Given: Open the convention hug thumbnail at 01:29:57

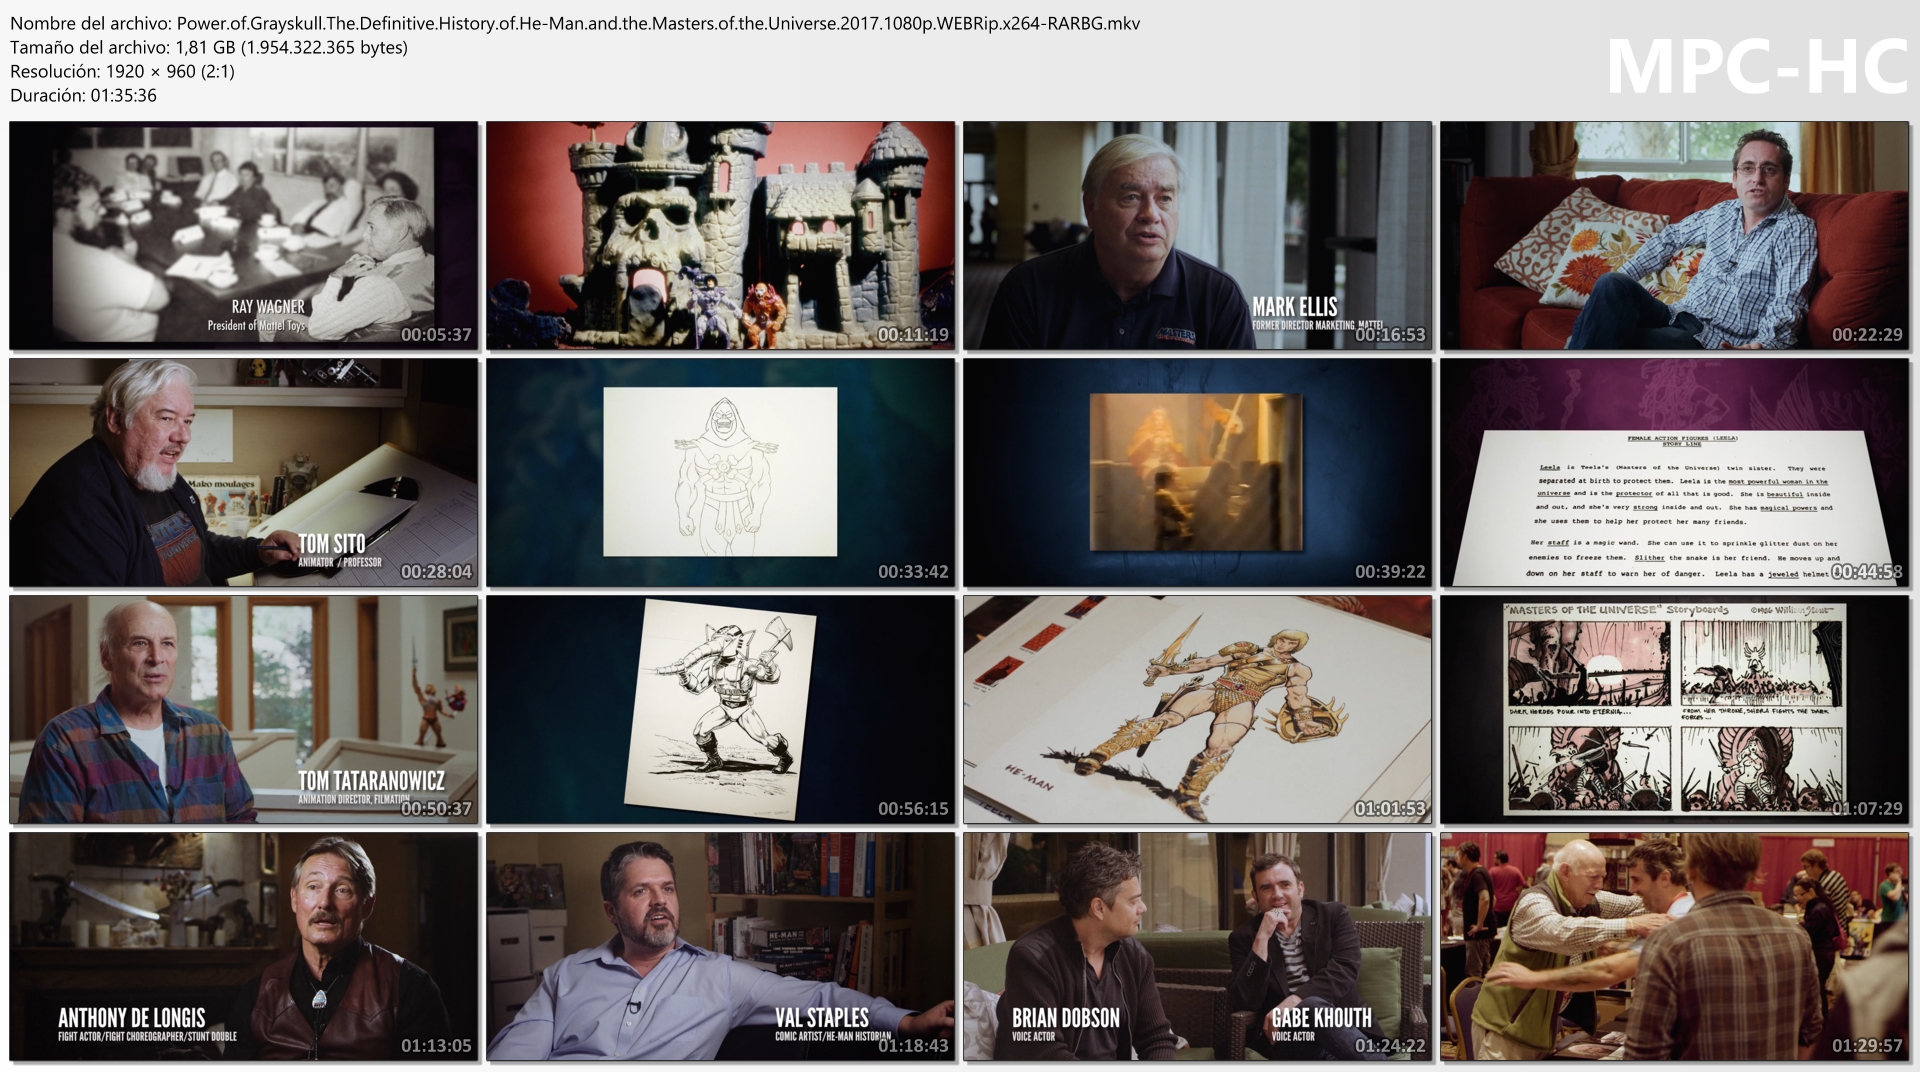Looking at the screenshot, I should pyautogui.click(x=1675, y=947).
